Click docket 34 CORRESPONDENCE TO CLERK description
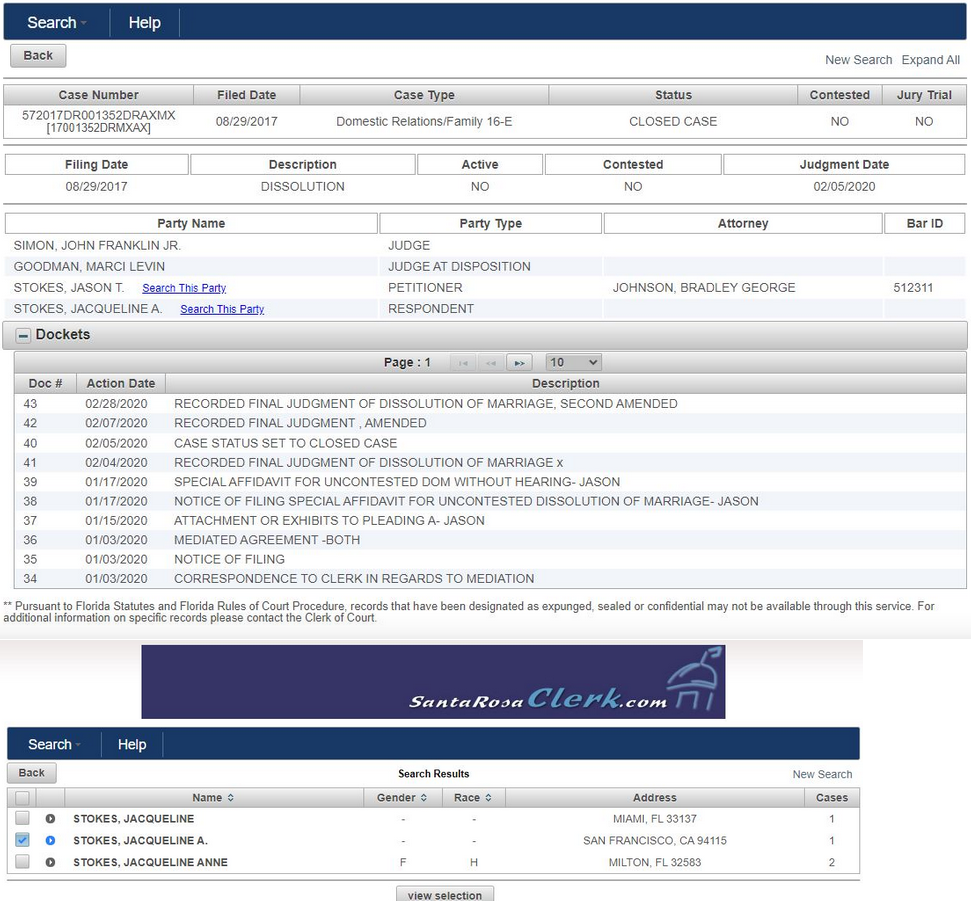This screenshot has height=901, width=975. click(x=354, y=578)
